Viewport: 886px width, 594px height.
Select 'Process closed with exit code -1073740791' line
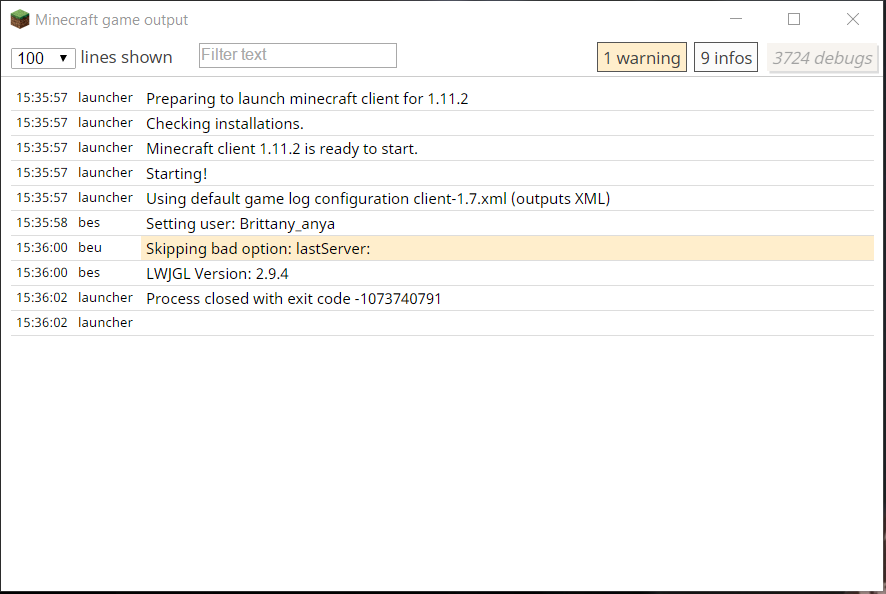pyautogui.click(x=442, y=298)
